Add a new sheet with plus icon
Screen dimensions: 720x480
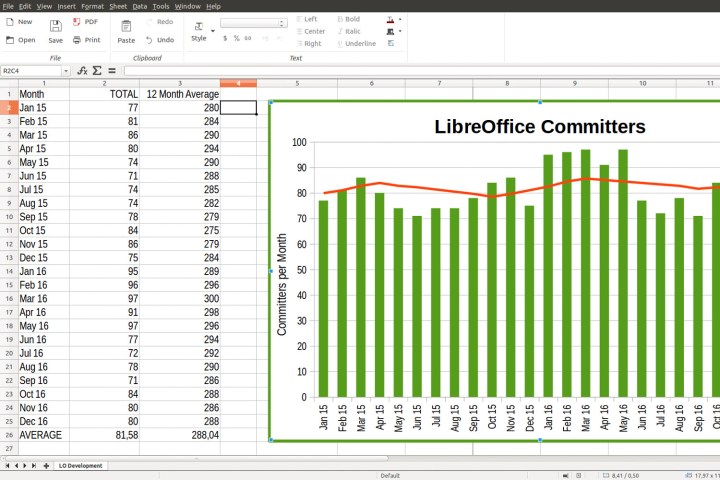tap(46, 465)
